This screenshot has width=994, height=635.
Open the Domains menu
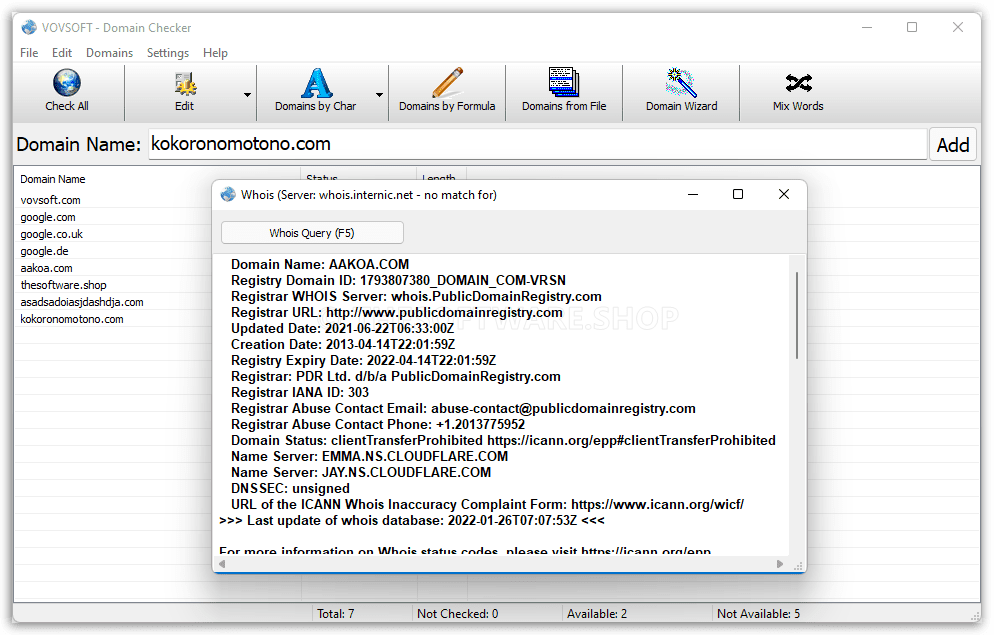pos(110,53)
